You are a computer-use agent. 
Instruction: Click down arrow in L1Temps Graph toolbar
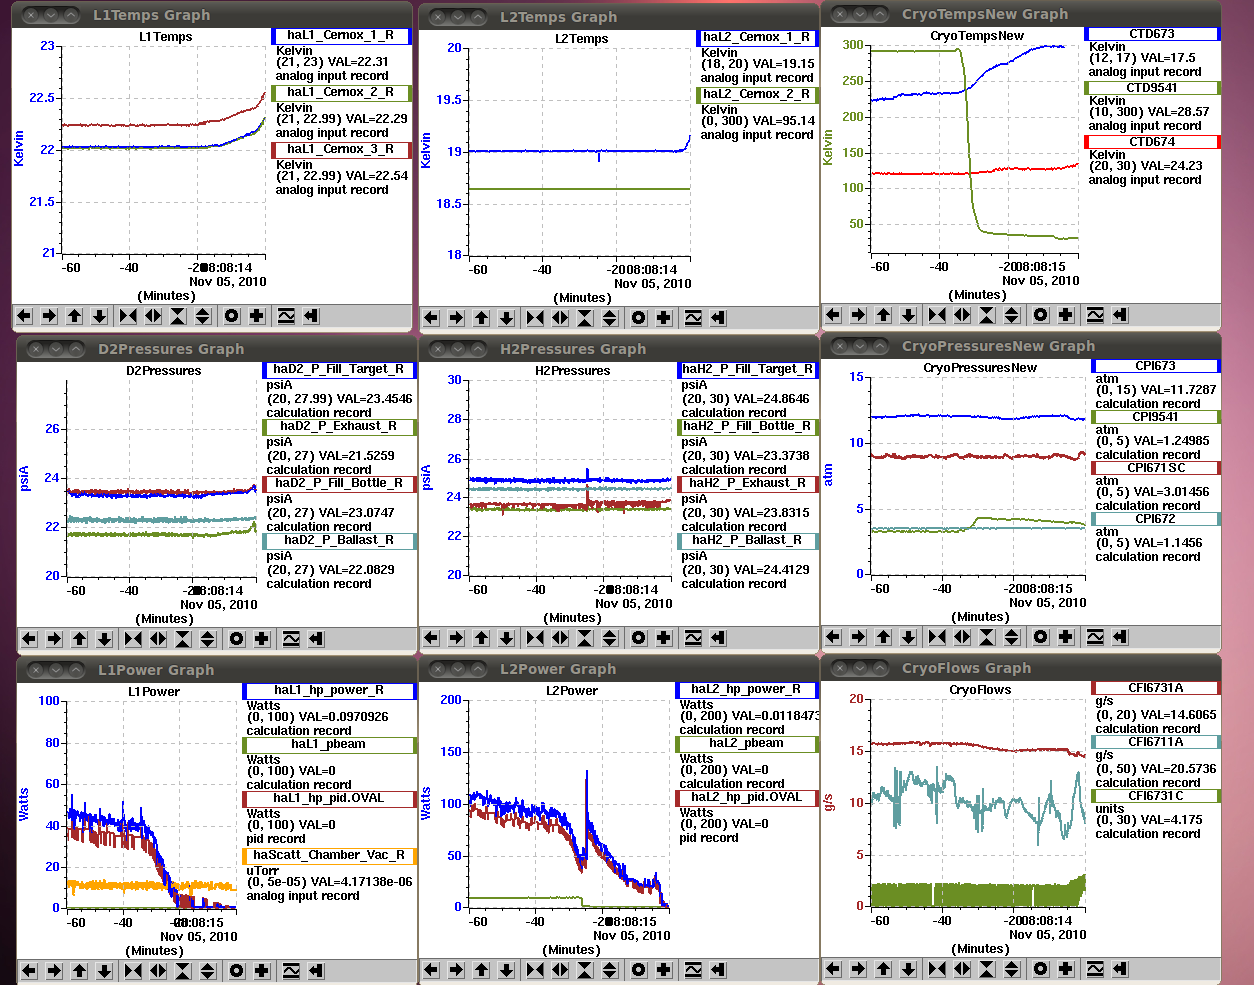pos(99,316)
